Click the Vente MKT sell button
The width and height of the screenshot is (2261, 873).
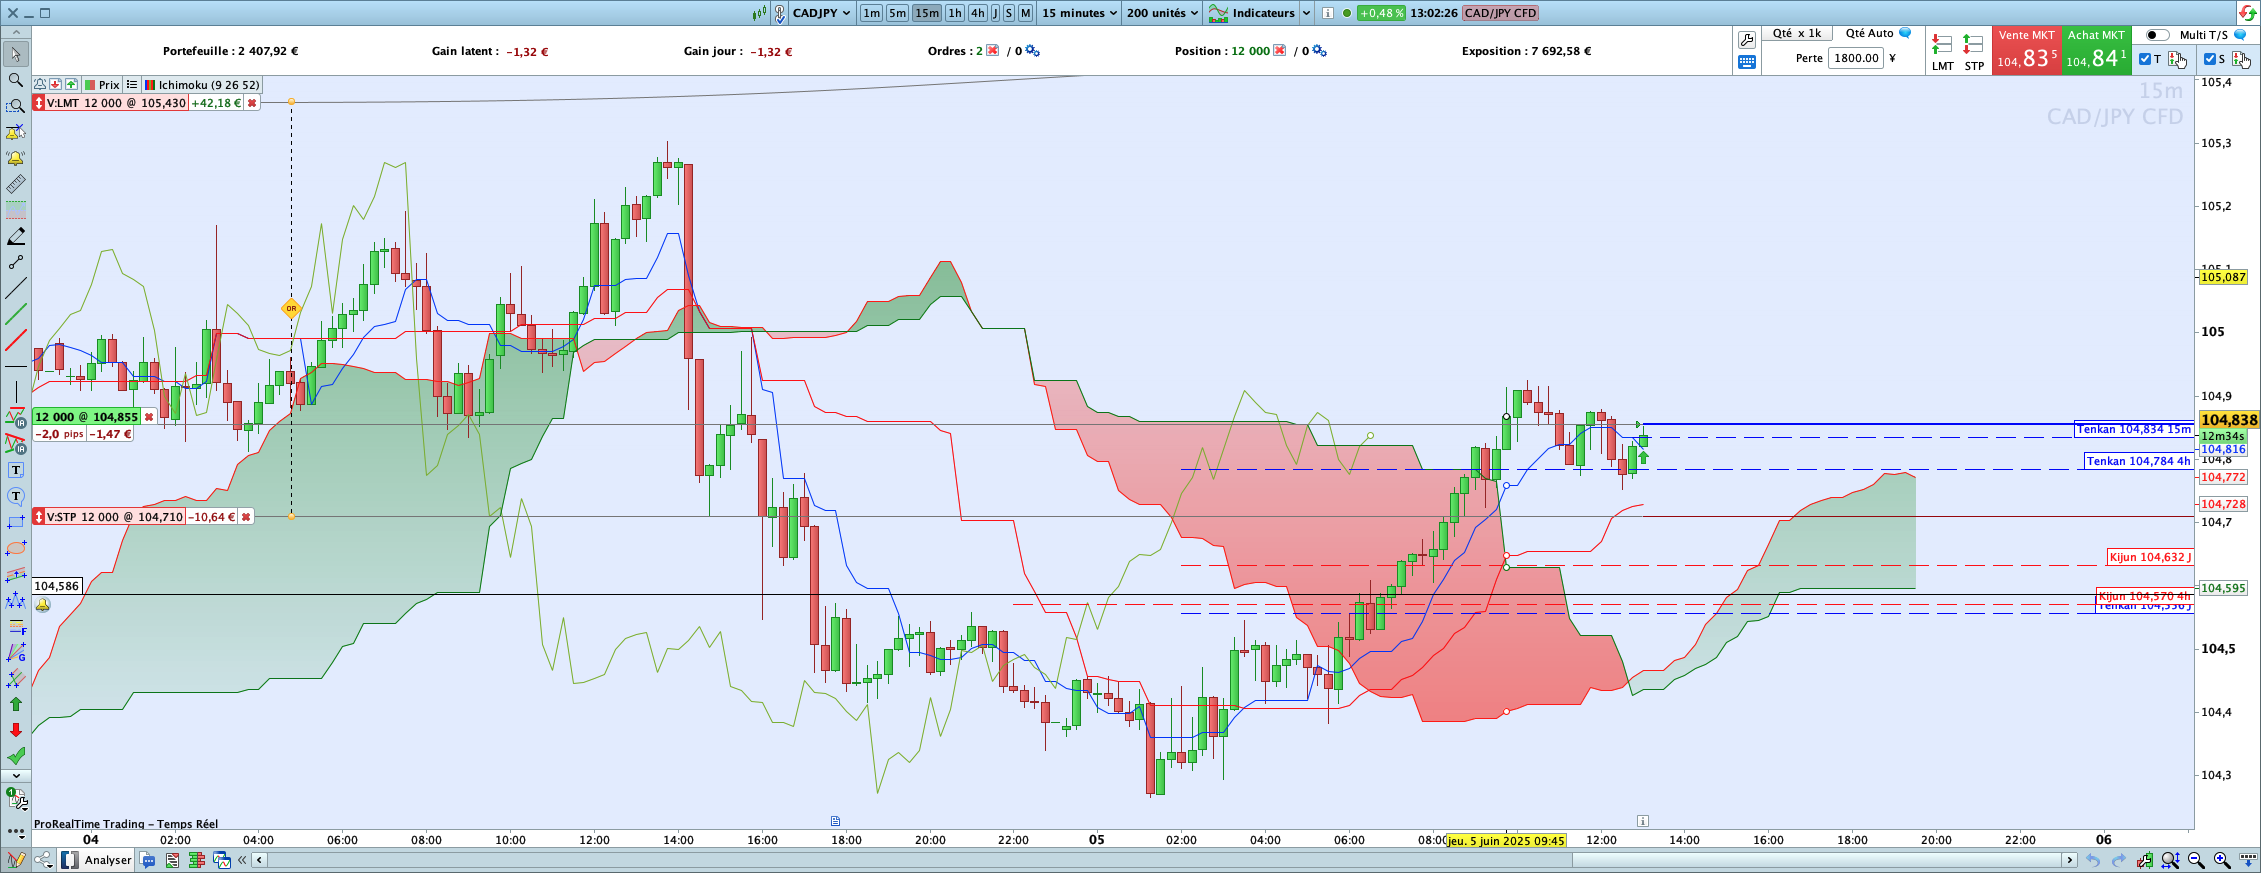[x=2026, y=50]
